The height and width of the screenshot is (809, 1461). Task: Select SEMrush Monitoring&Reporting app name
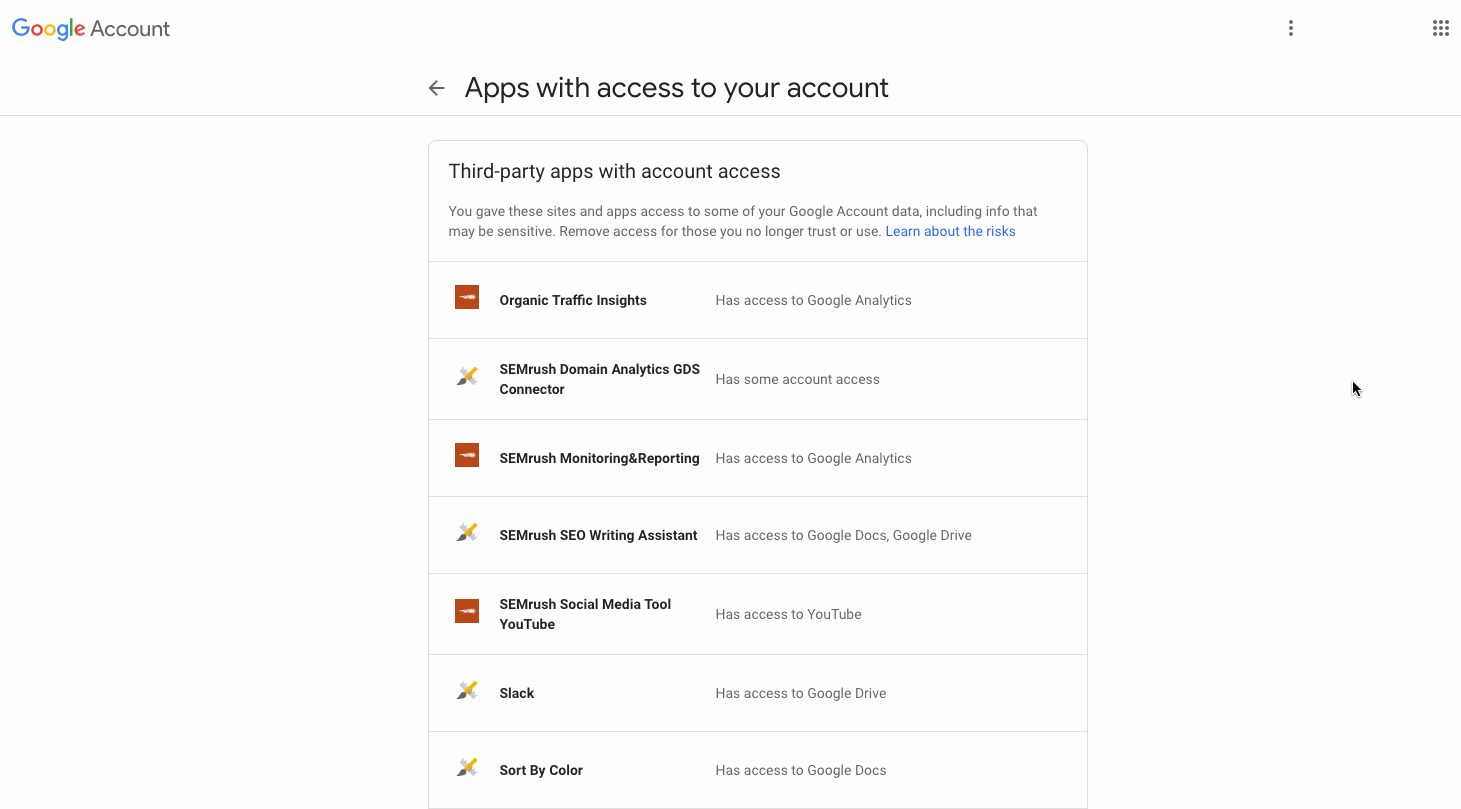[599, 458]
